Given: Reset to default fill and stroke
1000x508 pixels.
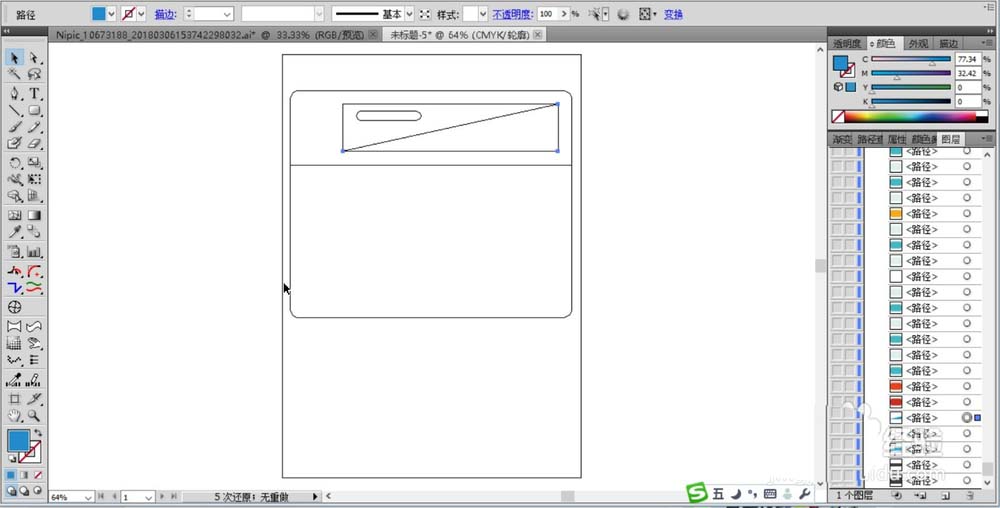Looking at the screenshot, I should [11, 458].
